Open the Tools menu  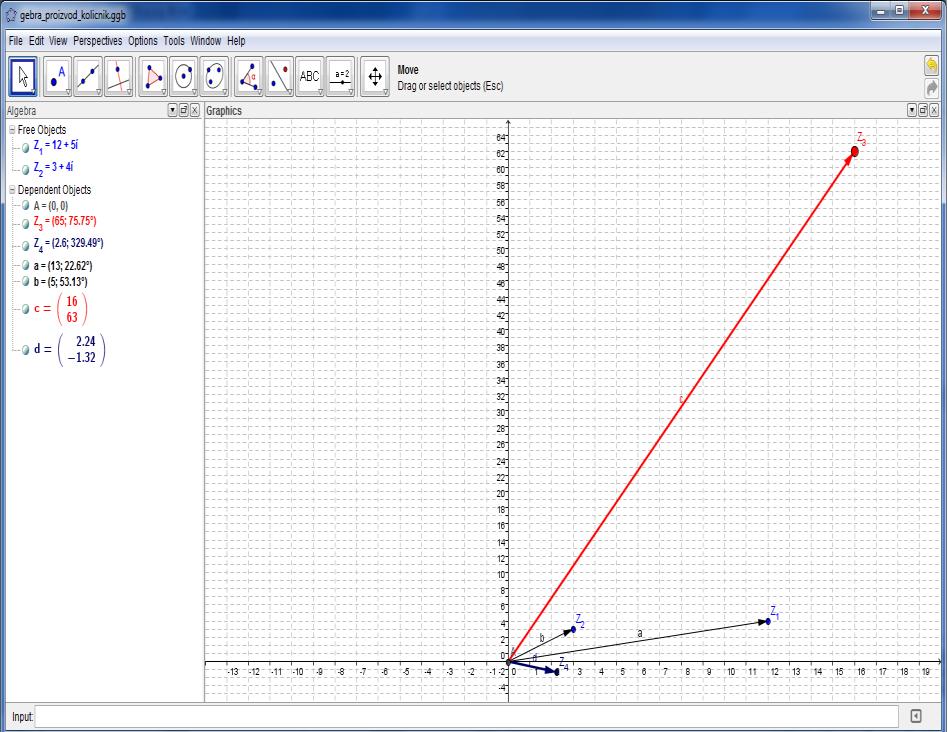174,40
